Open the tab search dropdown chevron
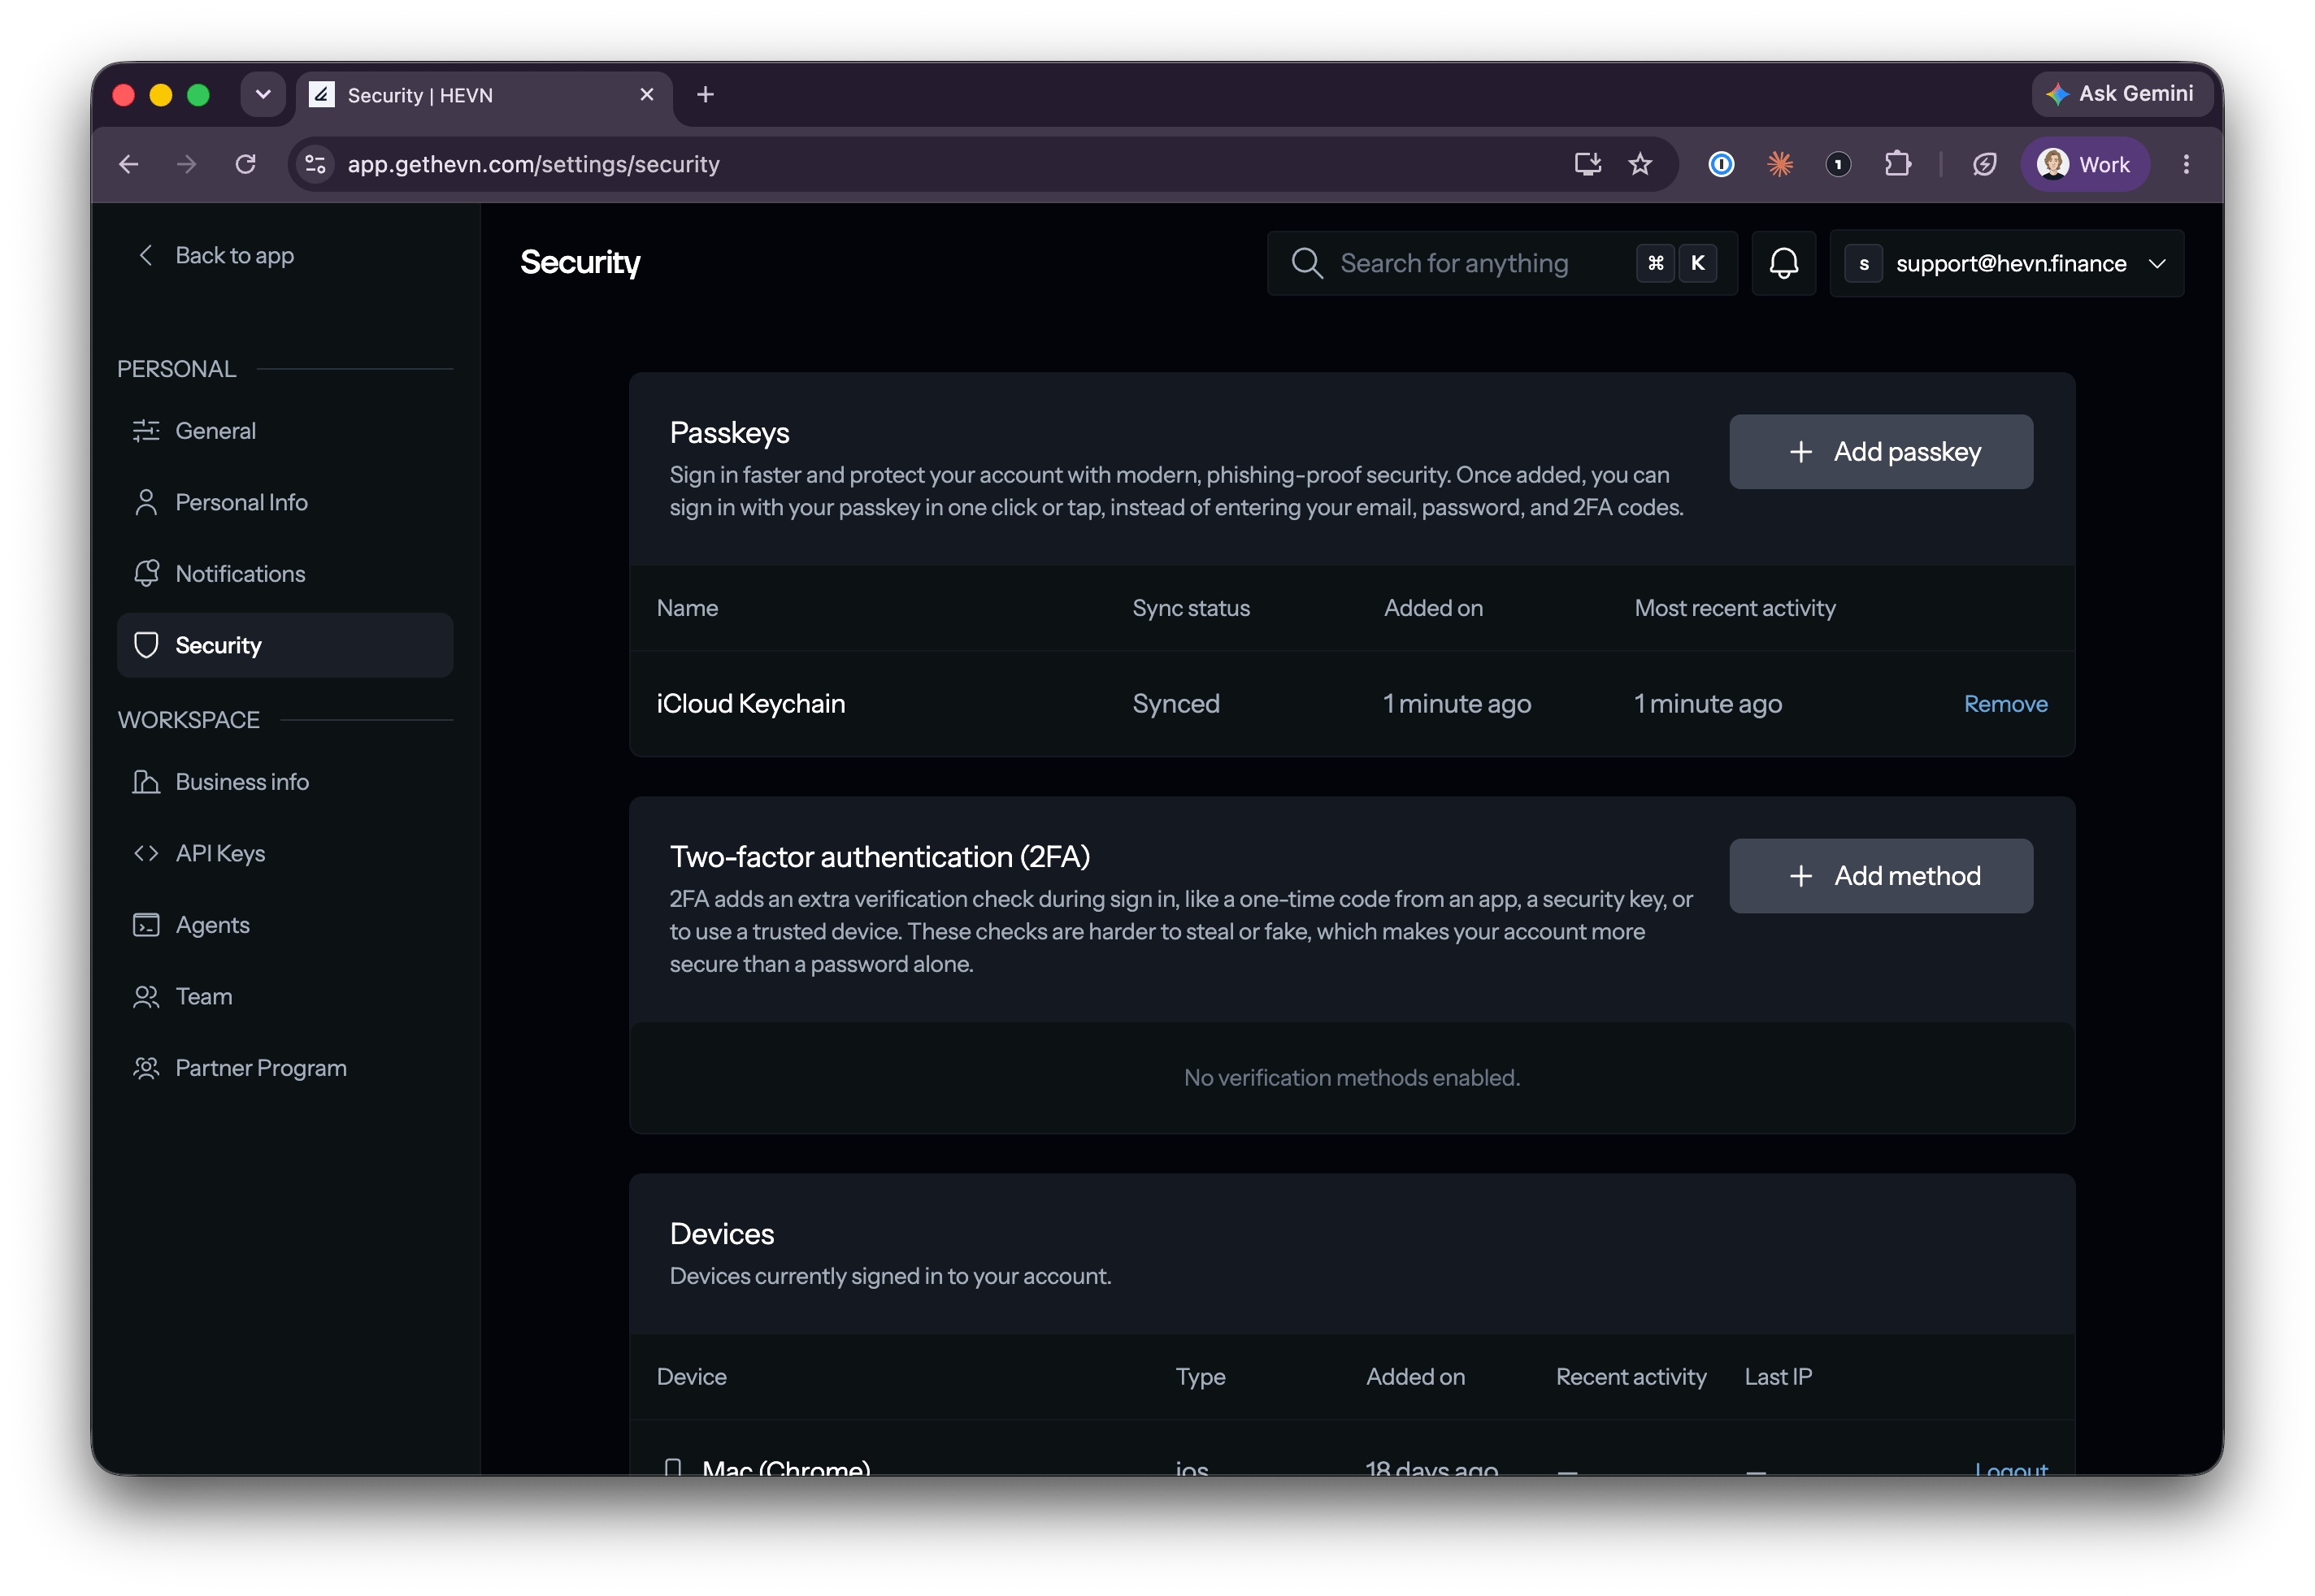Screen dimensions: 2315x1596 tap(263, 94)
